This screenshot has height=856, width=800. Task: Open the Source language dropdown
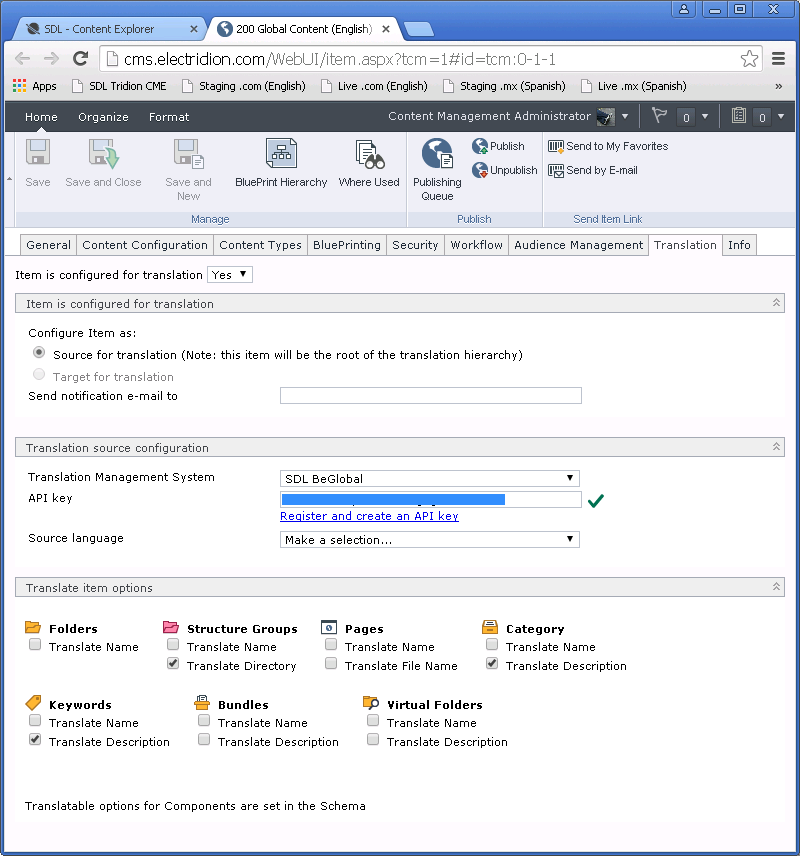click(x=430, y=540)
